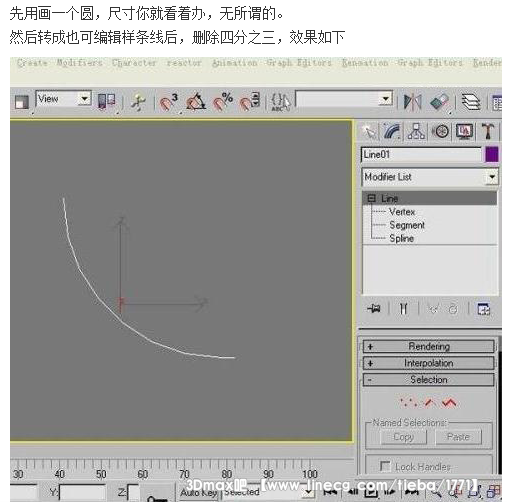This screenshot has height=502, width=507.
Task: Open the Display command panel
Action: click(464, 131)
